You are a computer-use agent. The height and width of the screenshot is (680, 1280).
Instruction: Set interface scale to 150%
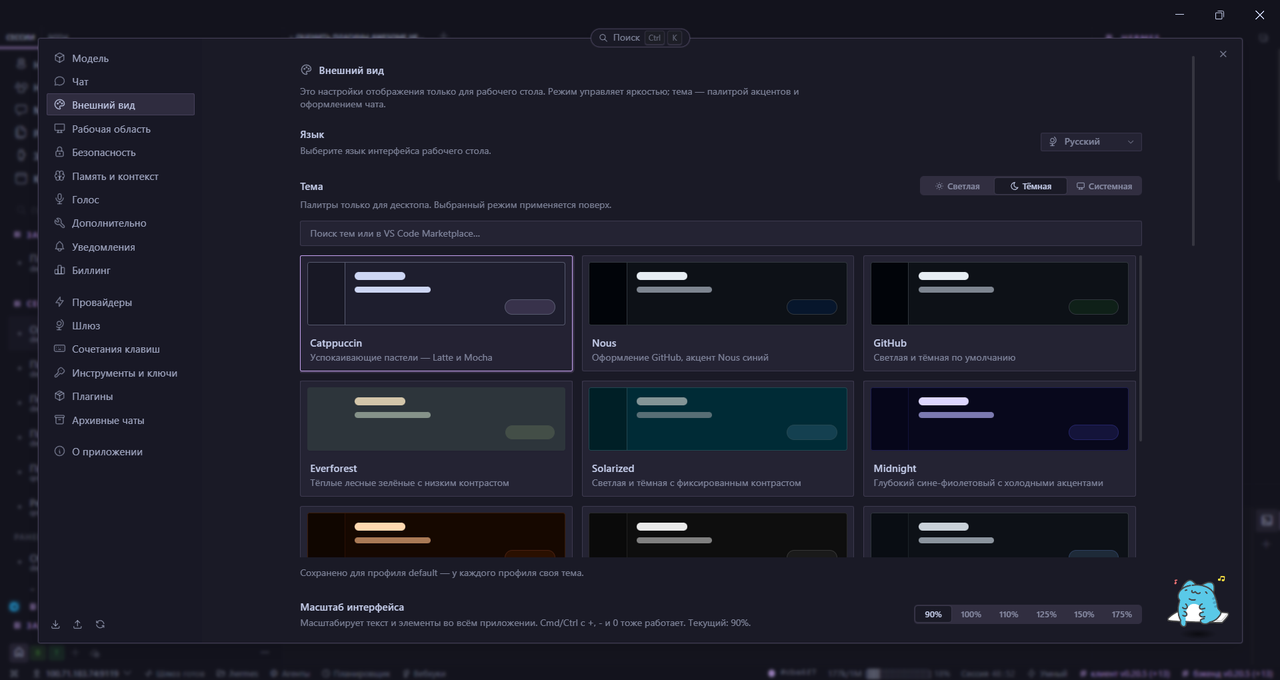point(1084,614)
